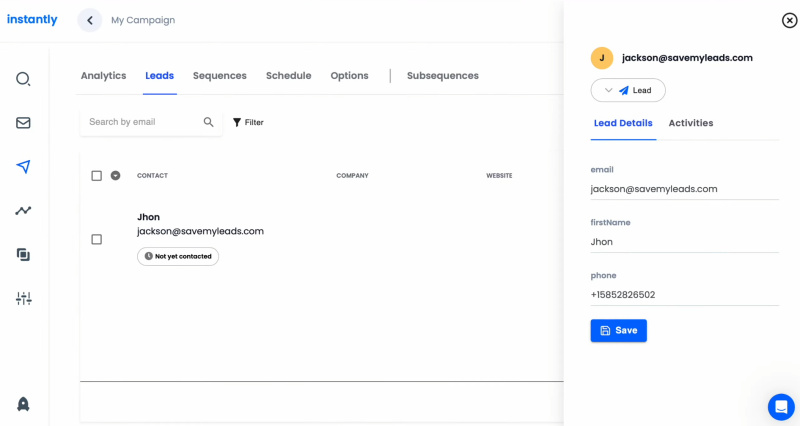Open the mail inbox sidebar icon

pos(23,123)
